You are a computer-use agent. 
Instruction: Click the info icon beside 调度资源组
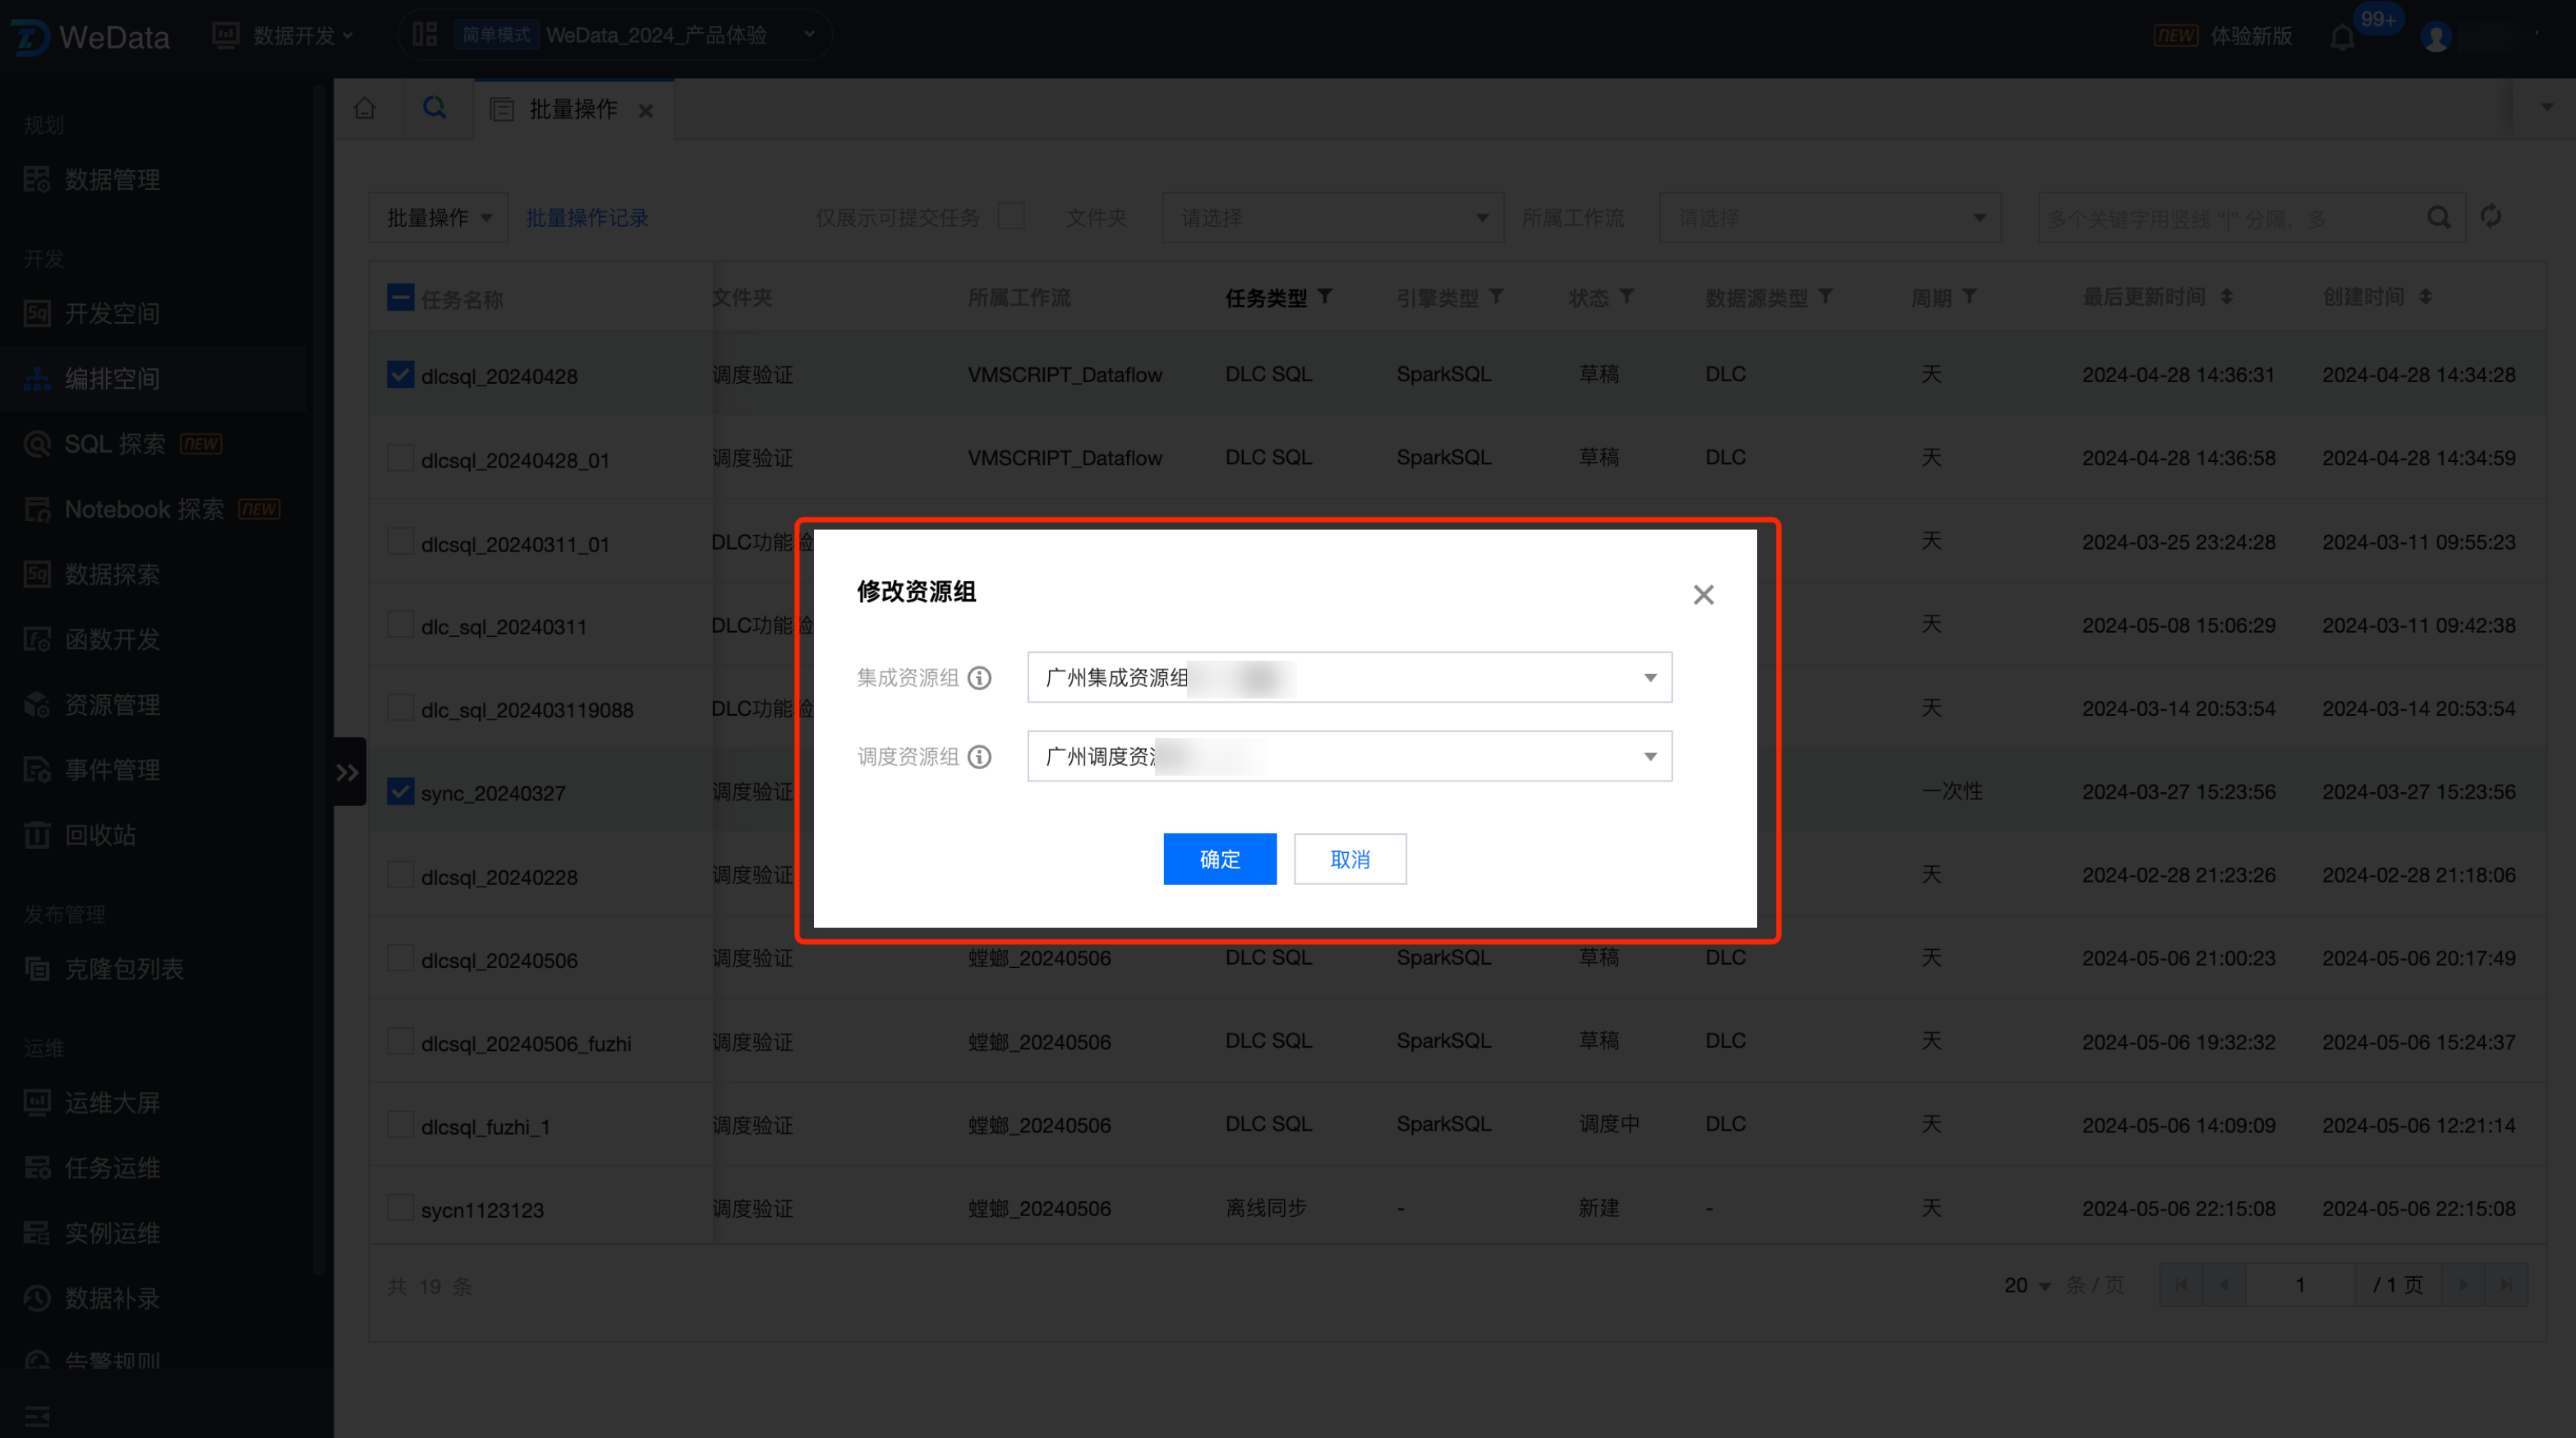(980, 757)
